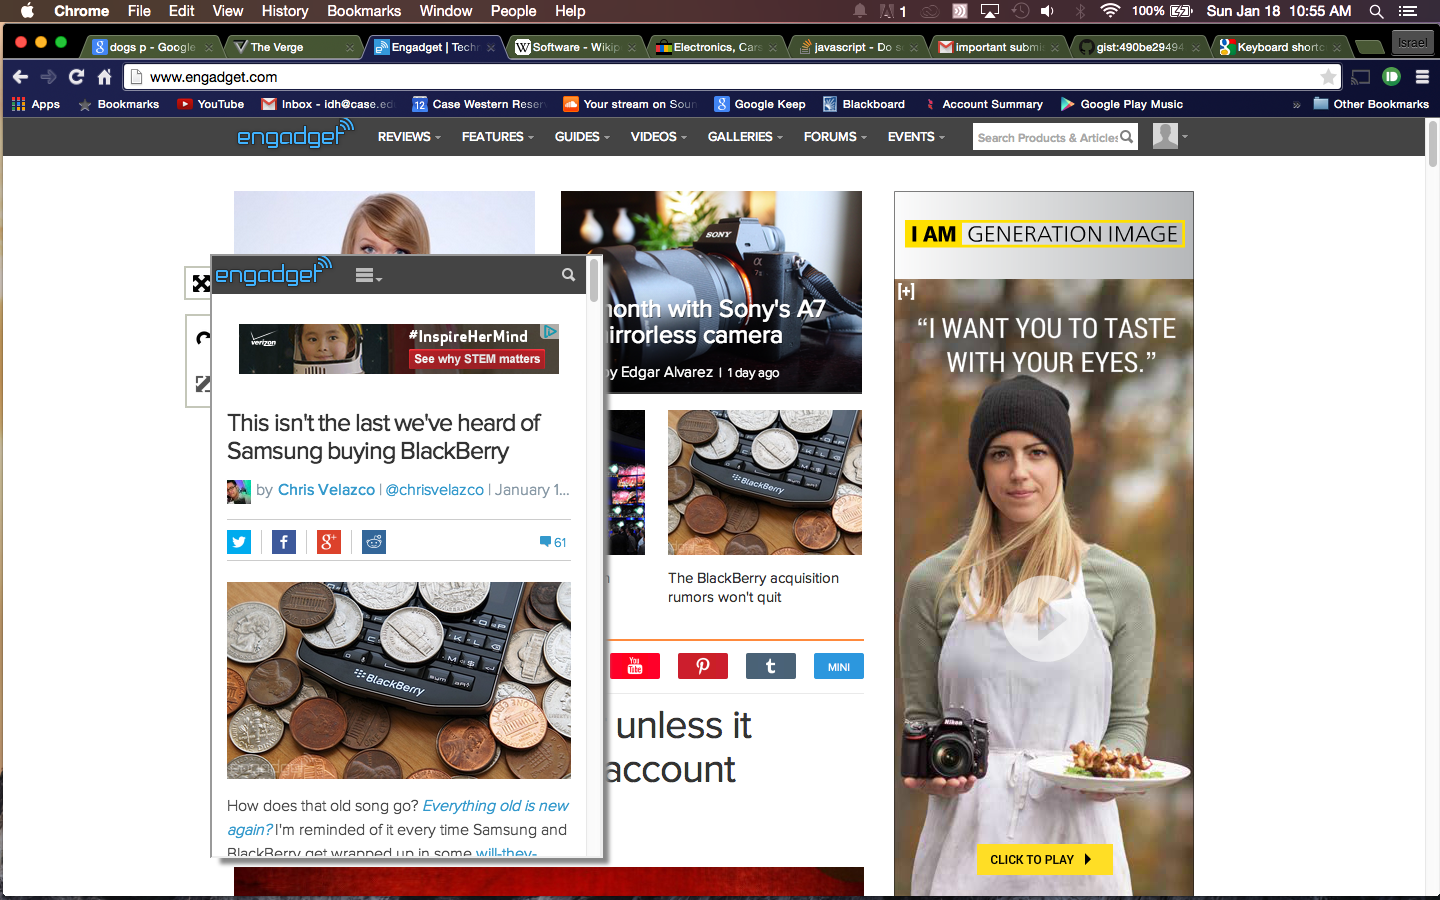This screenshot has width=1440, height=900.
Task: Open the 61 comments icon
Action: point(553,542)
